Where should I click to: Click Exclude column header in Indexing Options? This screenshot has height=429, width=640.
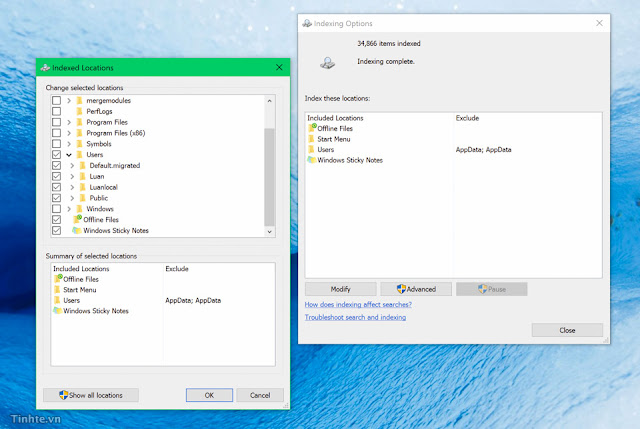[467, 118]
